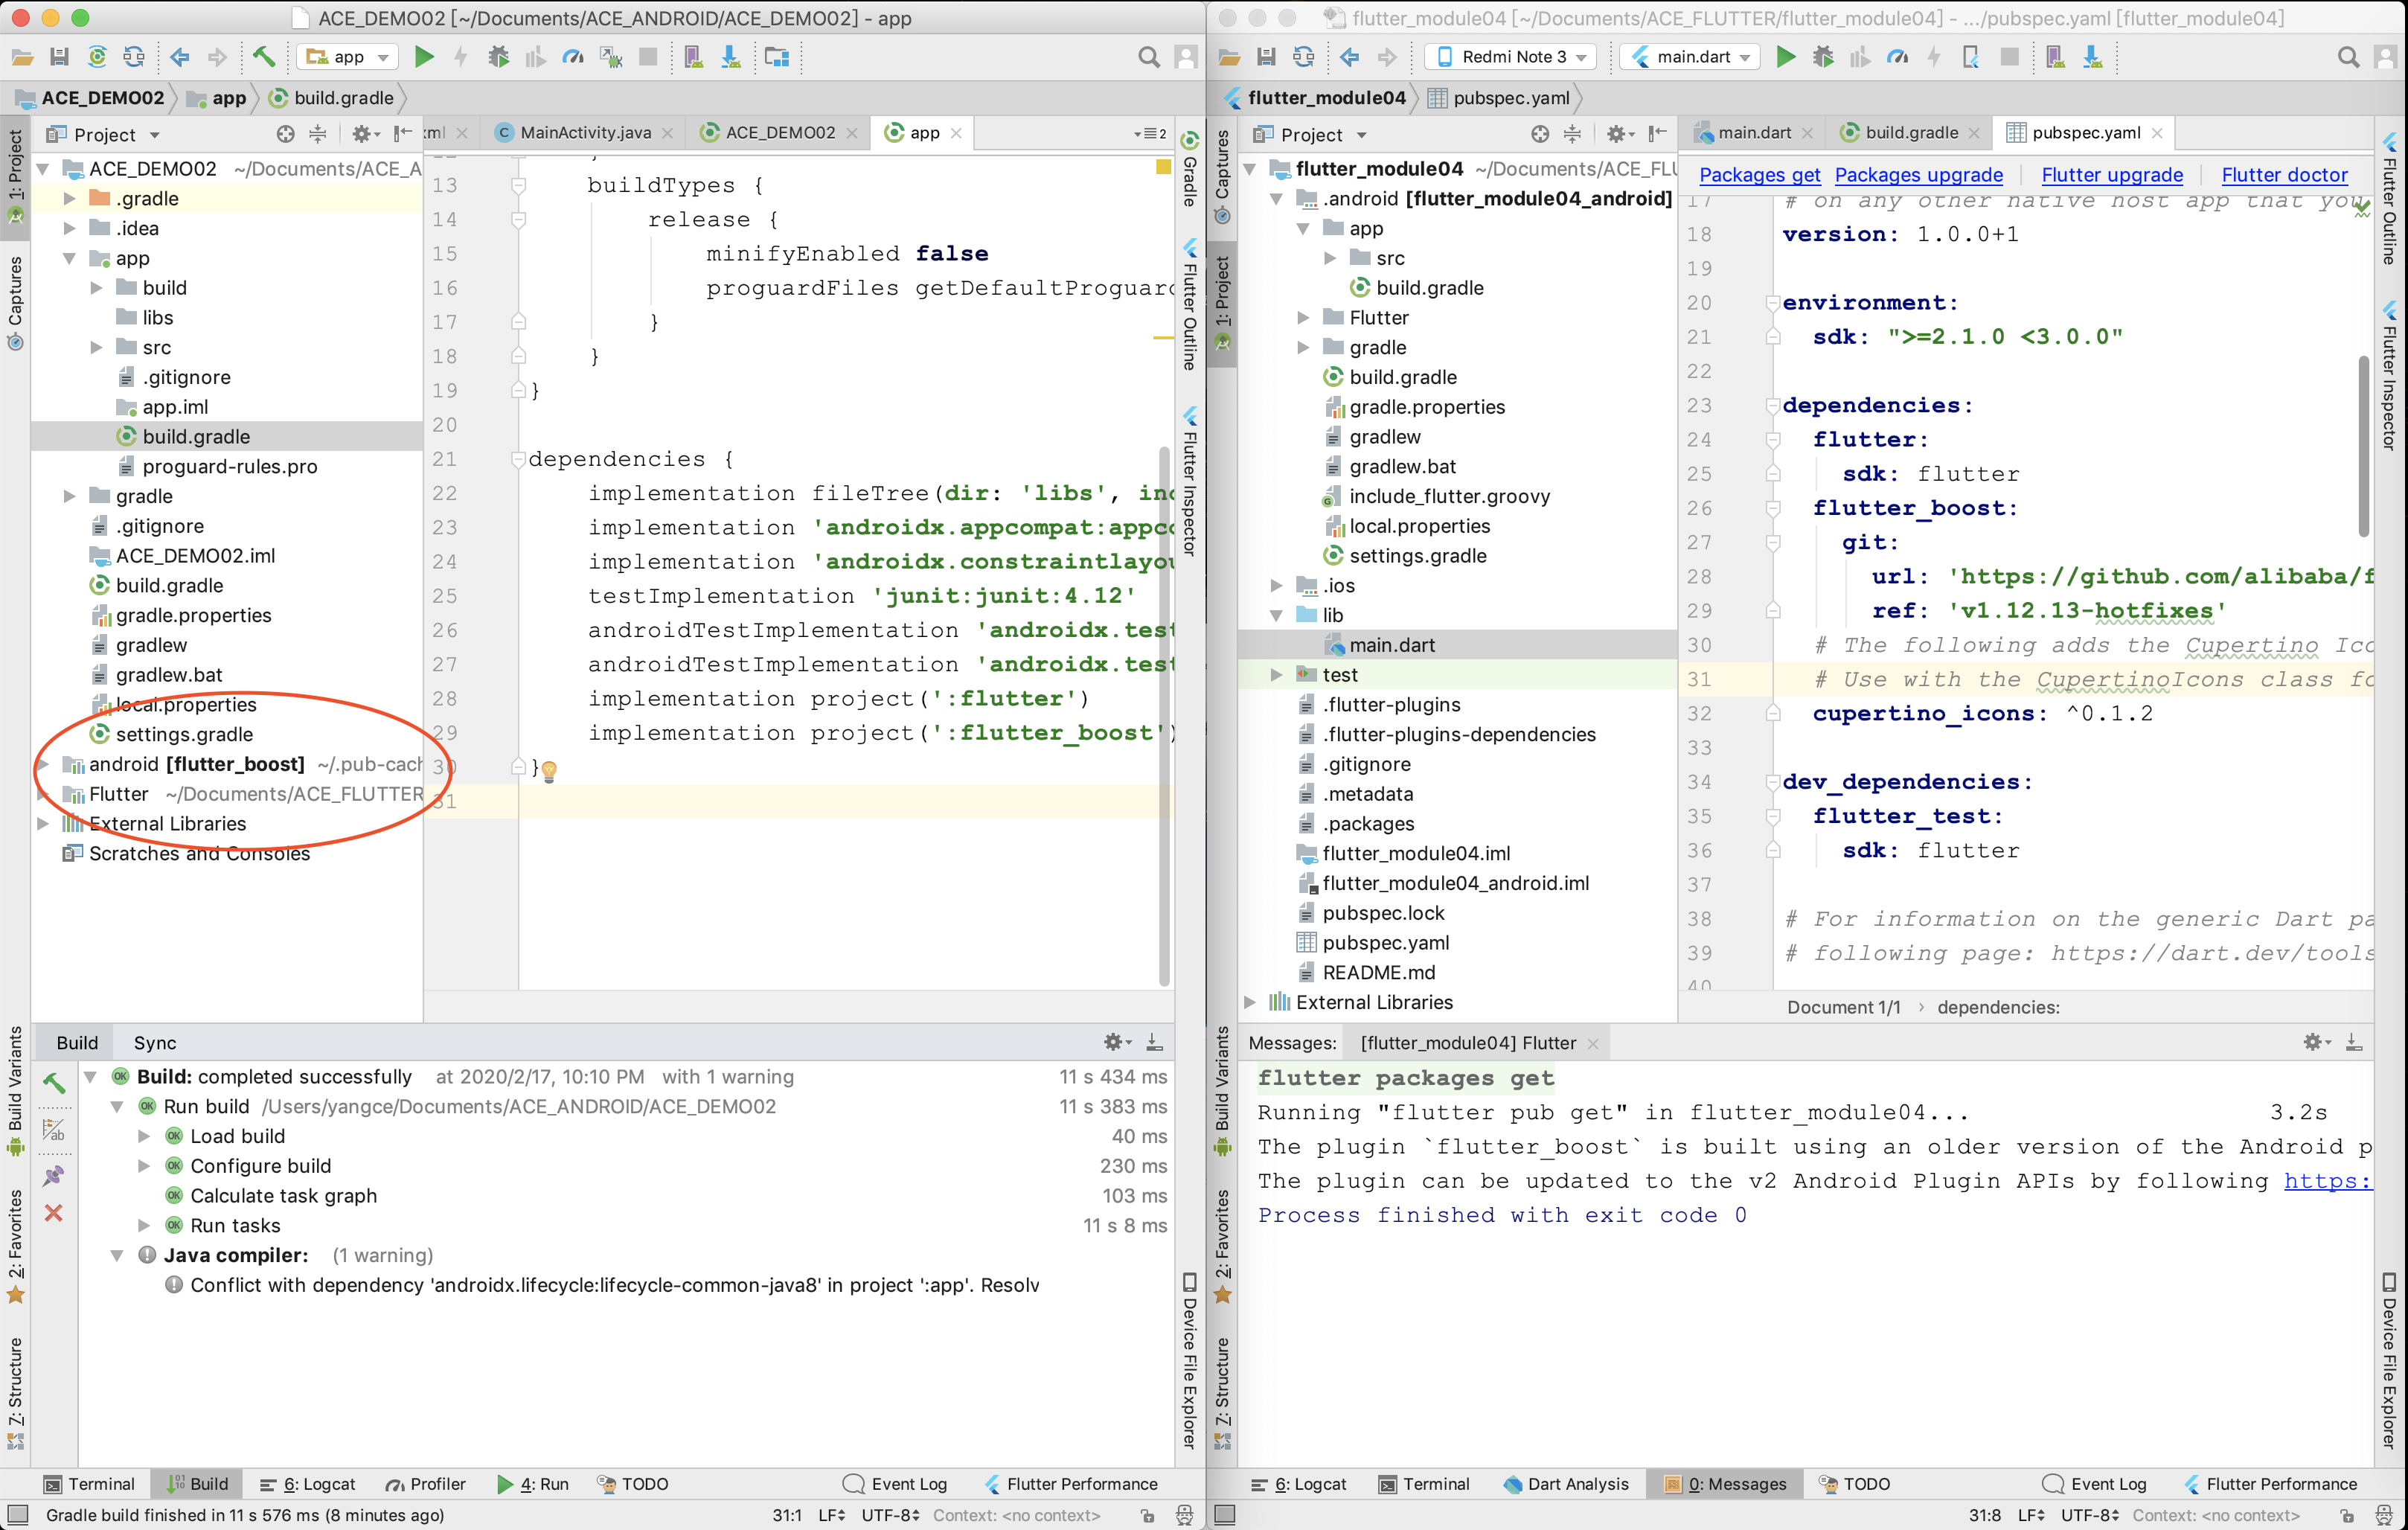The width and height of the screenshot is (2408, 1530).
Task: Click the Flutter doctor link
Action: pyautogui.click(x=2284, y=175)
